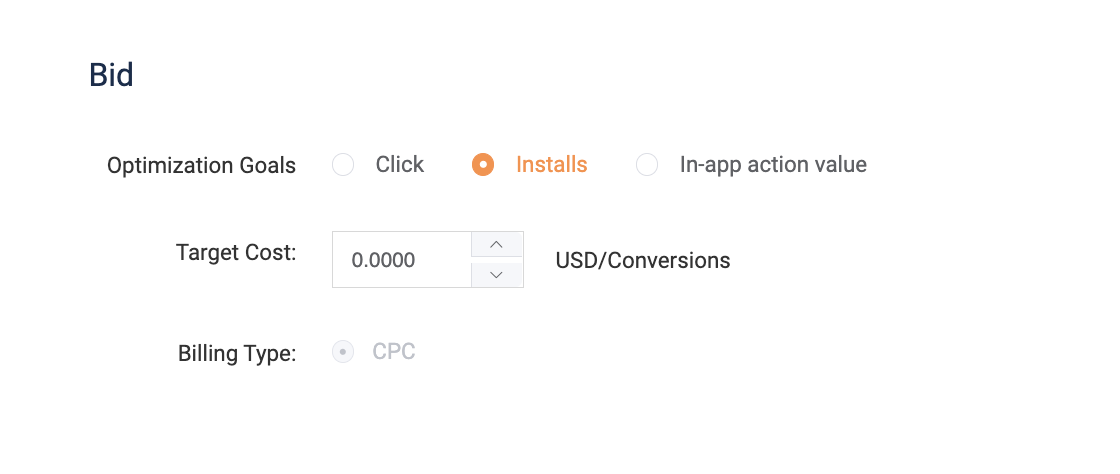Click the 'Target Cost:' field label
This screenshot has height=474, width=1120.
[236, 253]
